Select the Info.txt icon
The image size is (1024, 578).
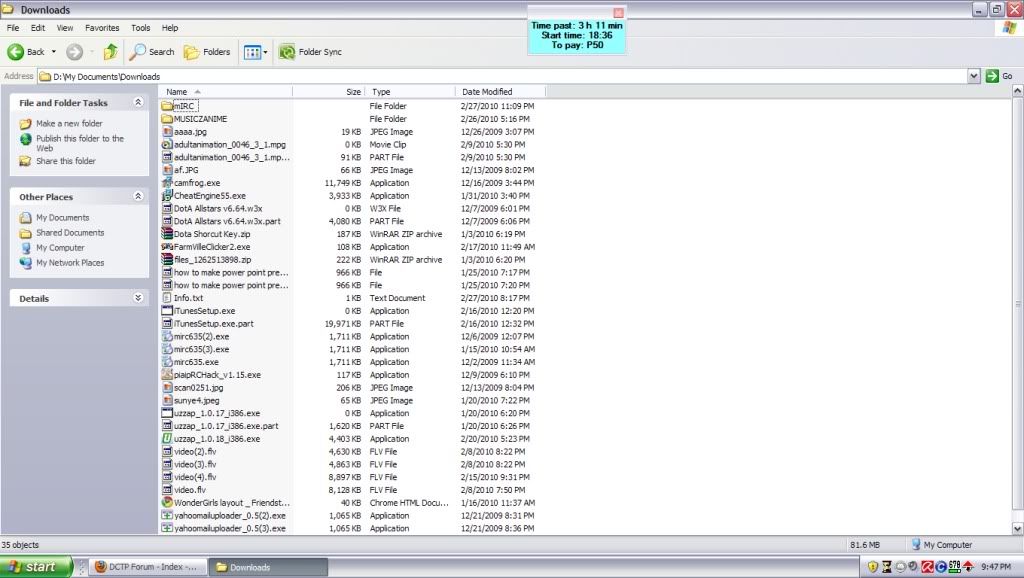(167, 298)
